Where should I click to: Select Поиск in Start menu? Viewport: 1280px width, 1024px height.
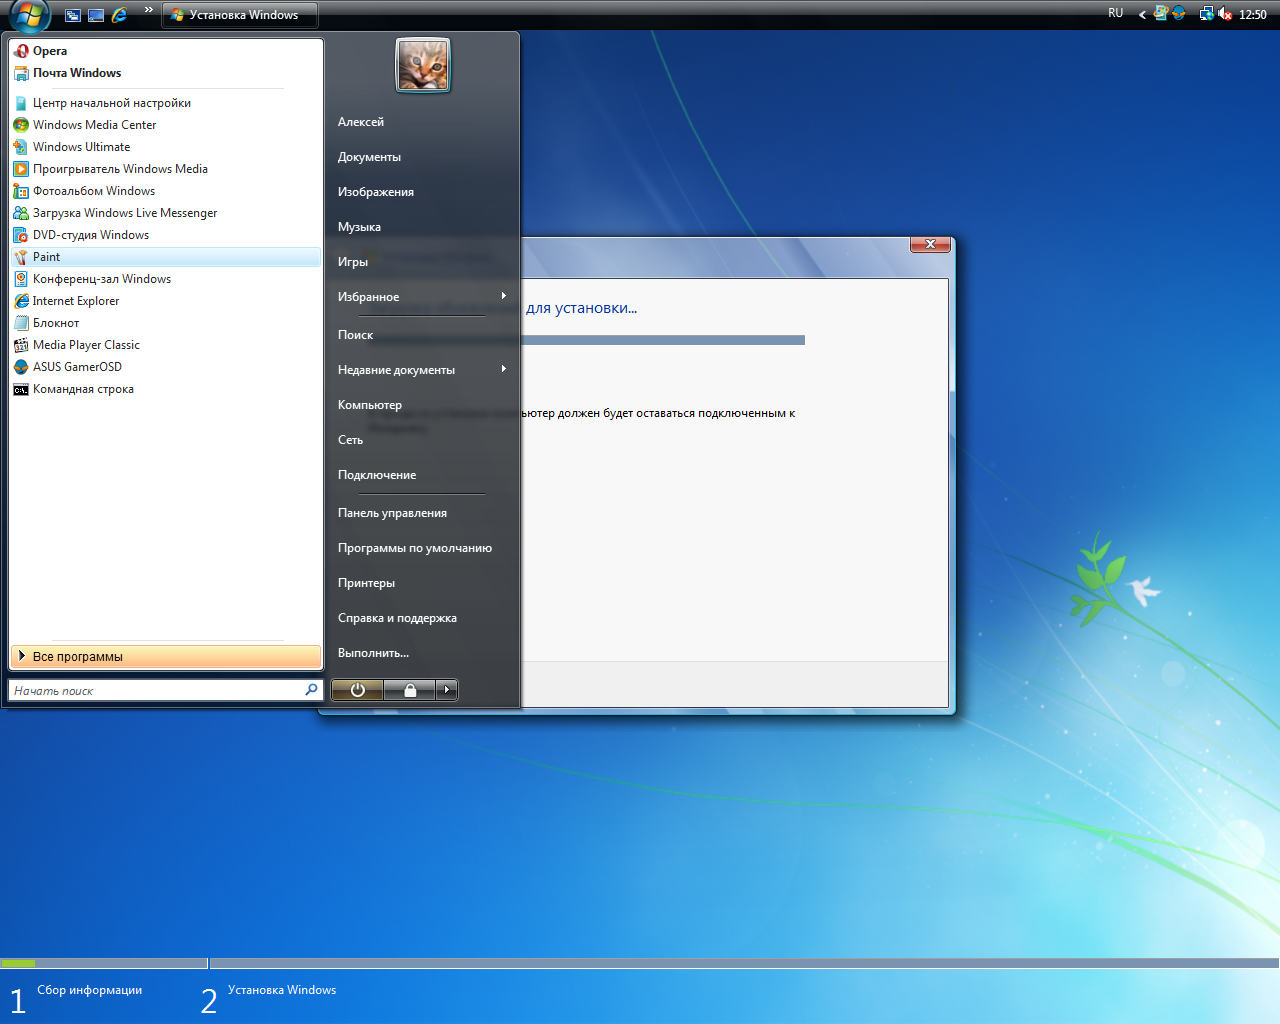pyautogui.click(x=355, y=335)
